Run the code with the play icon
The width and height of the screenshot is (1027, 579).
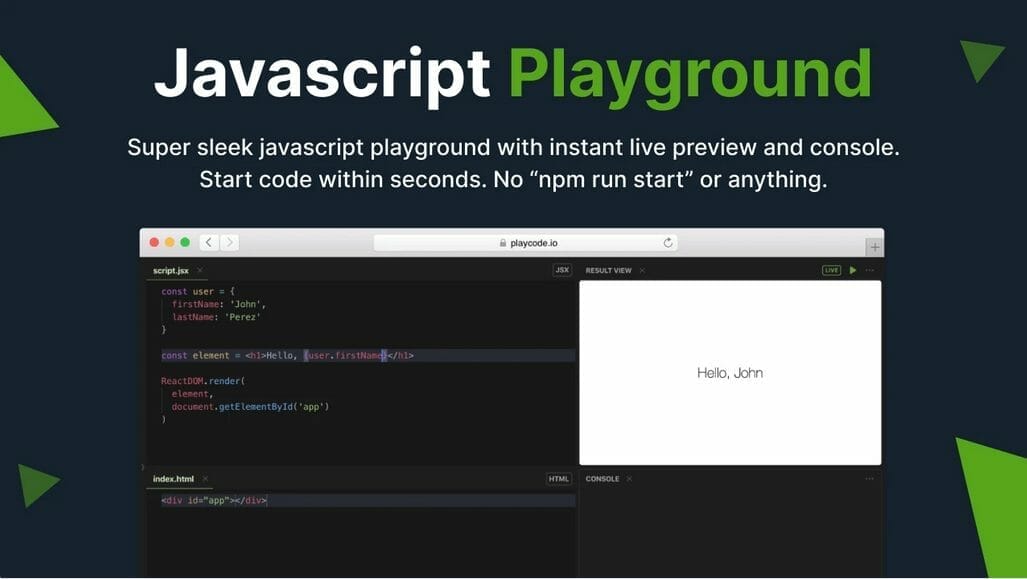[x=852, y=270]
